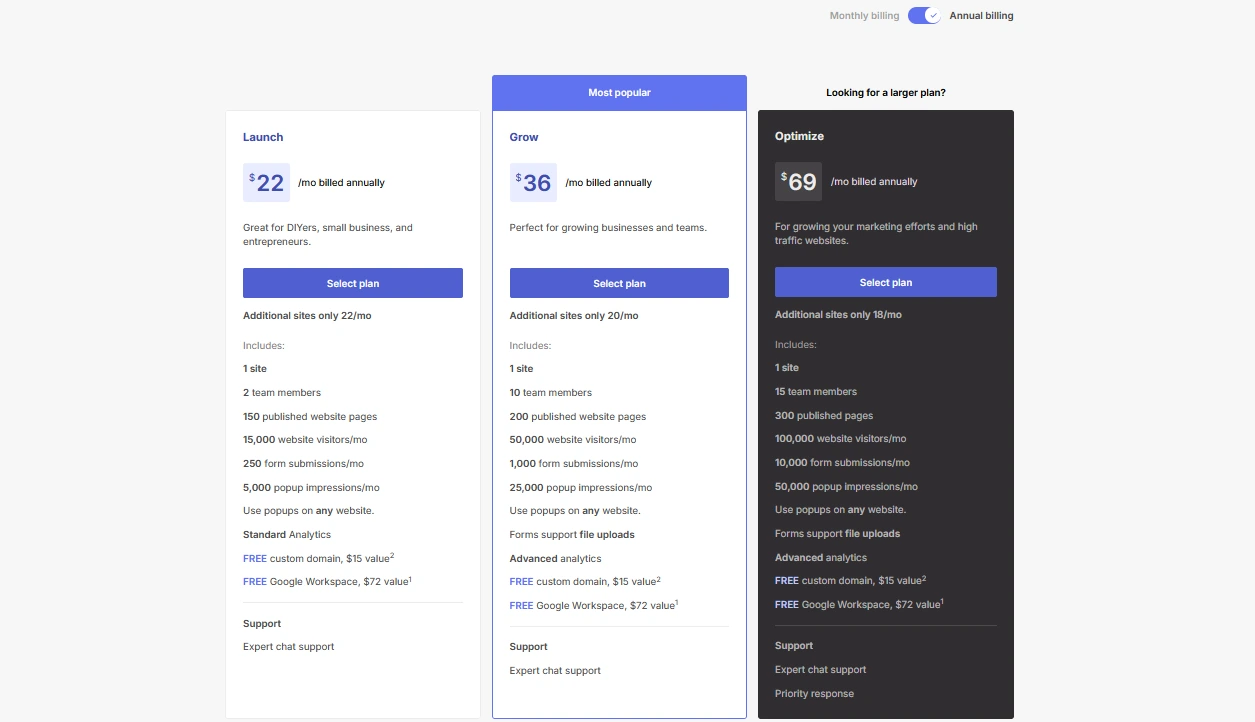
Task: Click 250 form submissions/mo
Action: pos(303,464)
